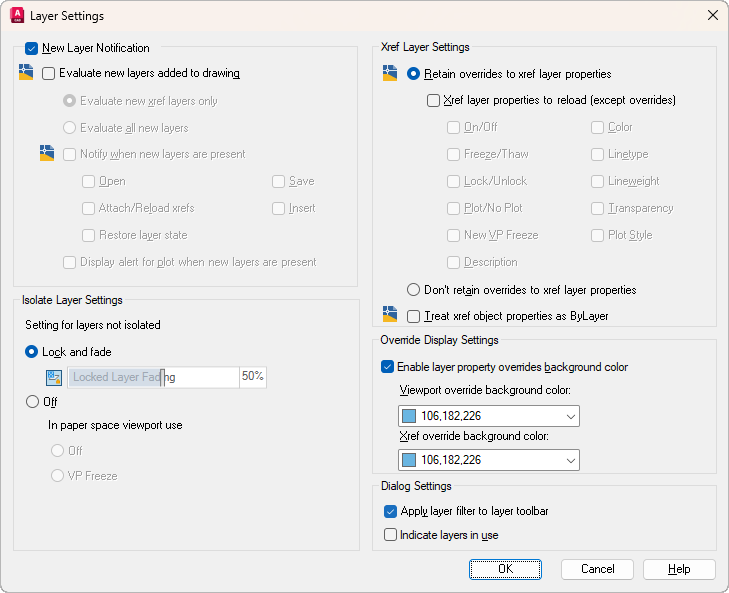Viewport: 729px width, 593px height.
Task: Click icon beside Notify when new layers
Action: pyautogui.click(x=47, y=154)
